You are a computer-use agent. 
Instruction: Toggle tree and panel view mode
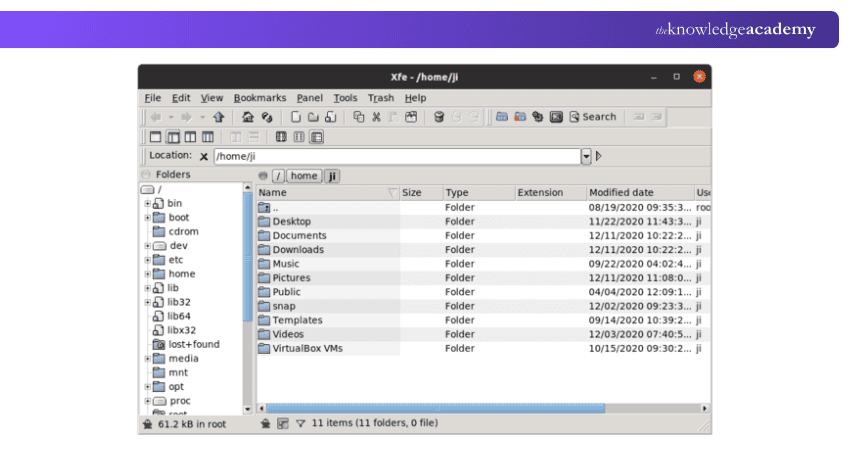point(172,137)
